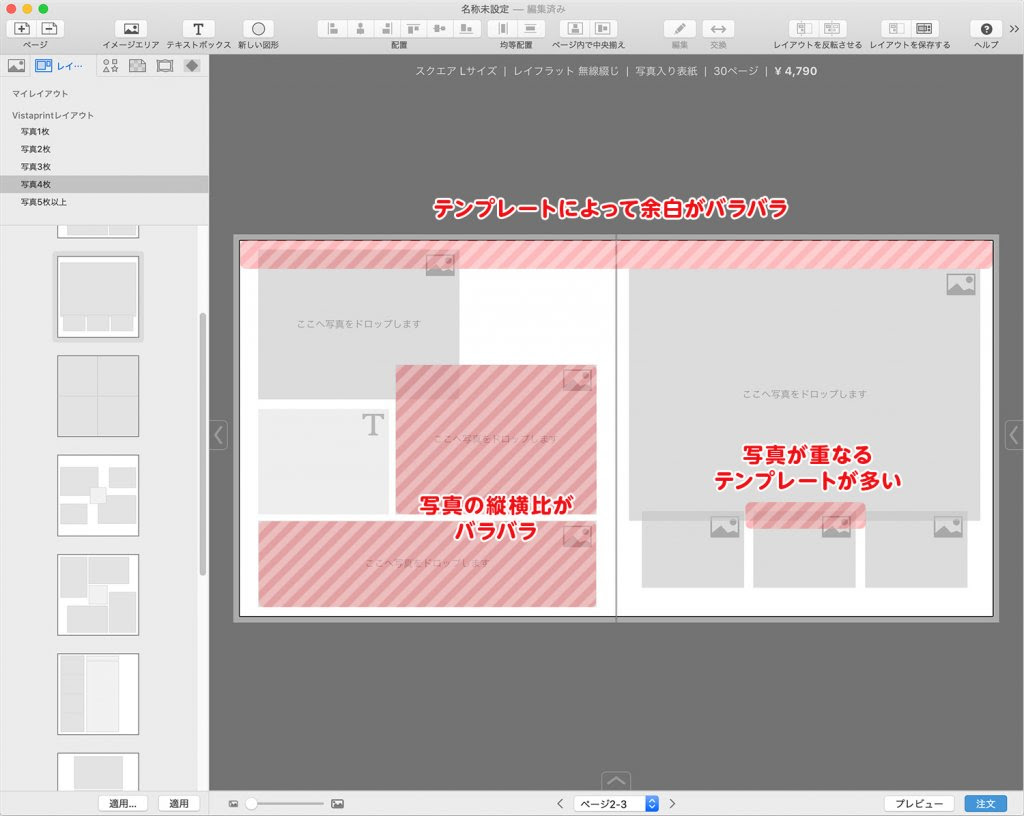This screenshot has width=1024, height=816.
Task: Select the text placeholder box on left page
Action: click(x=323, y=462)
